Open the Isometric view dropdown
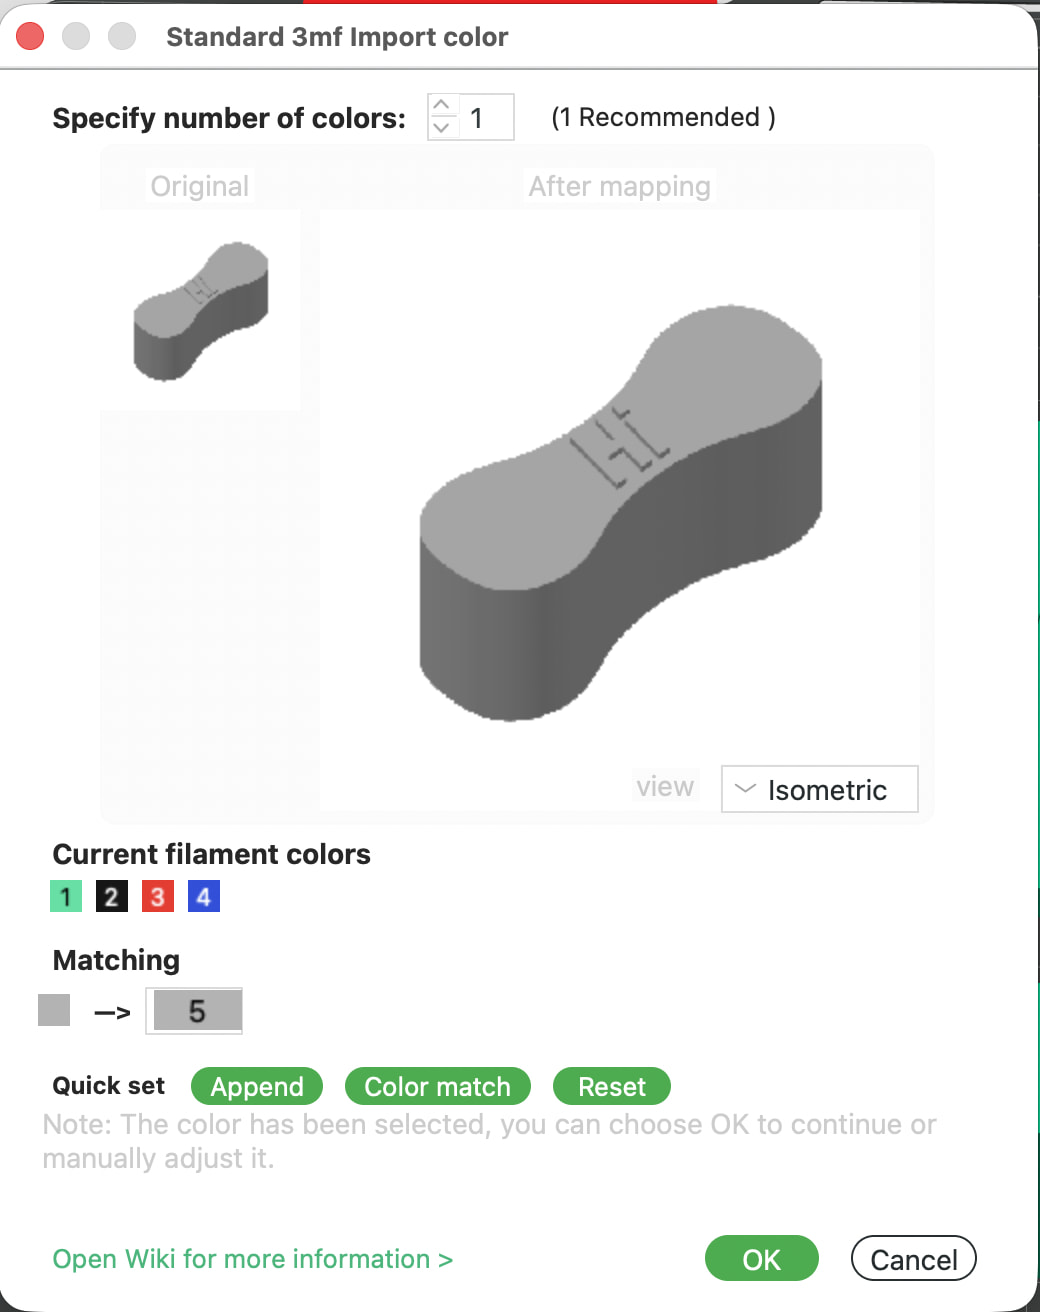 click(x=819, y=789)
